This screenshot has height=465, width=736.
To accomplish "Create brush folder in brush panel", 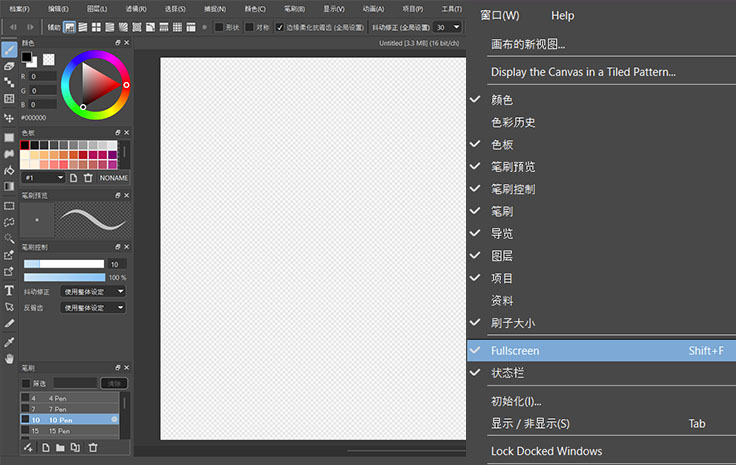I will (60, 448).
